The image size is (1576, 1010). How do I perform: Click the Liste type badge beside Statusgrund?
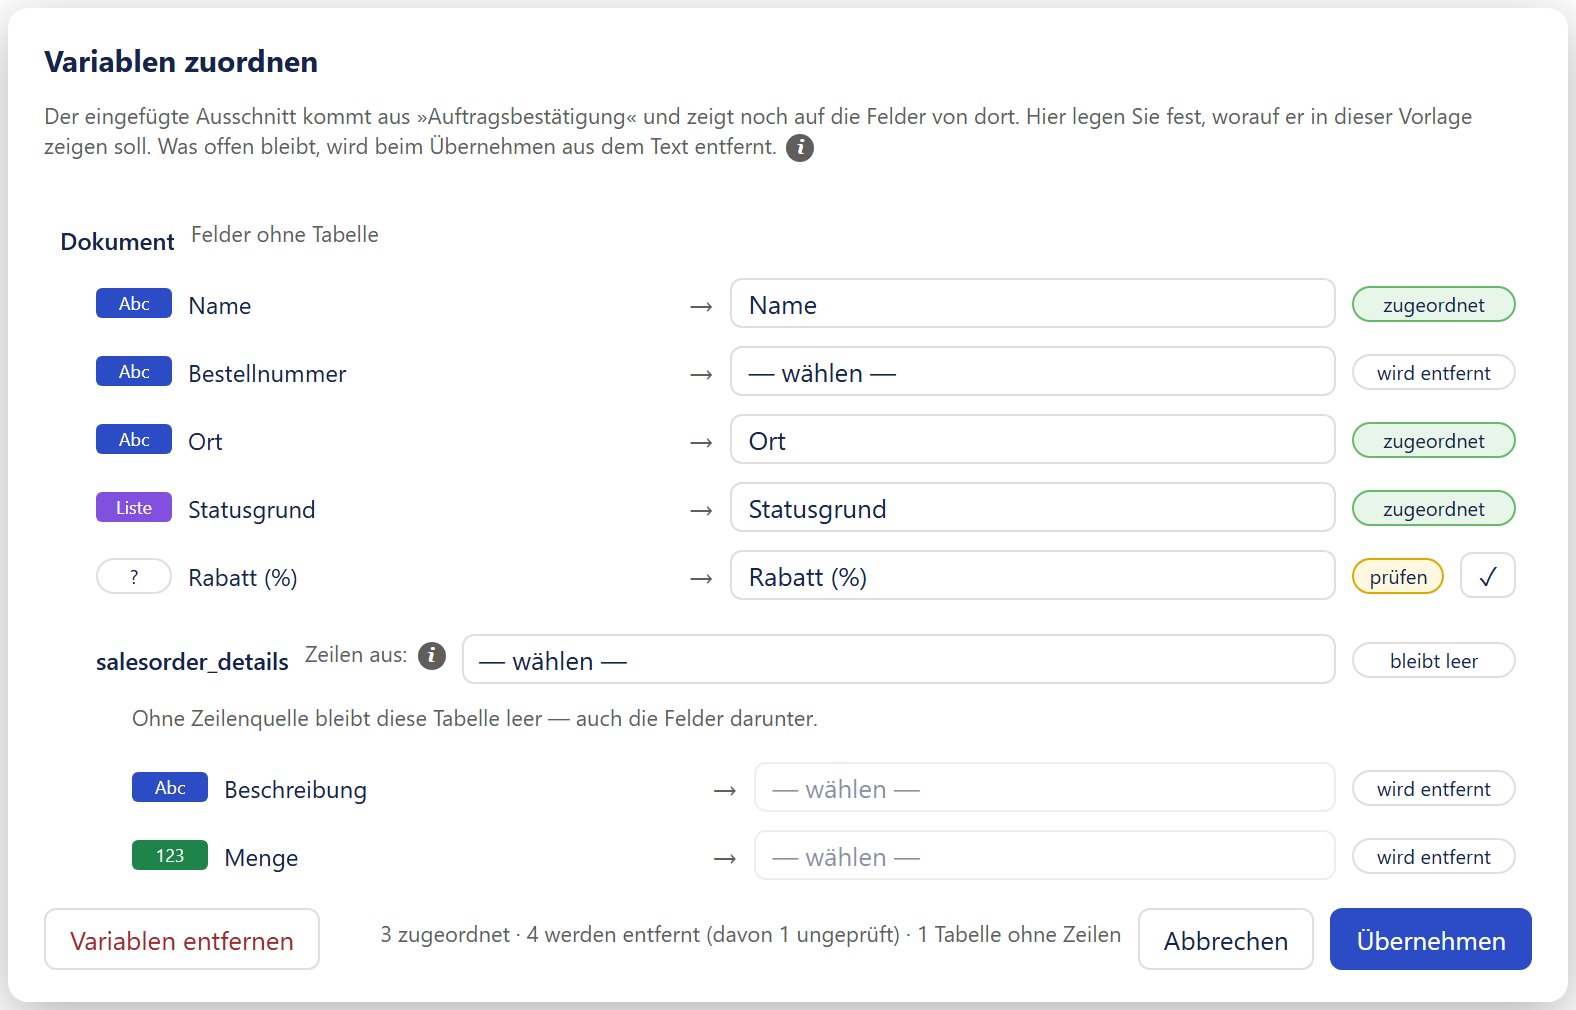pyautogui.click(x=134, y=508)
